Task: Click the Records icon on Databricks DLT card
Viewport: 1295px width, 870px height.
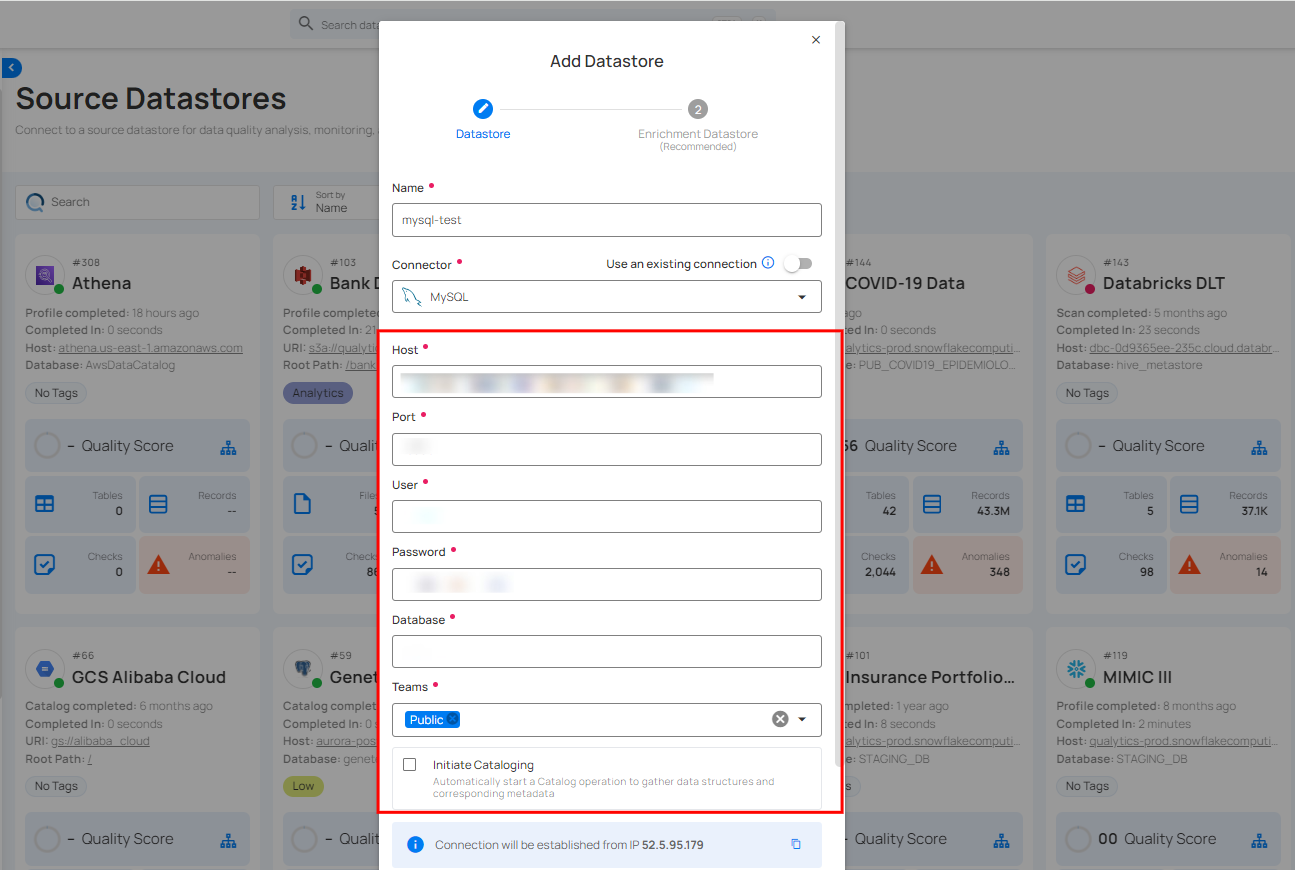Action: [x=1189, y=505]
